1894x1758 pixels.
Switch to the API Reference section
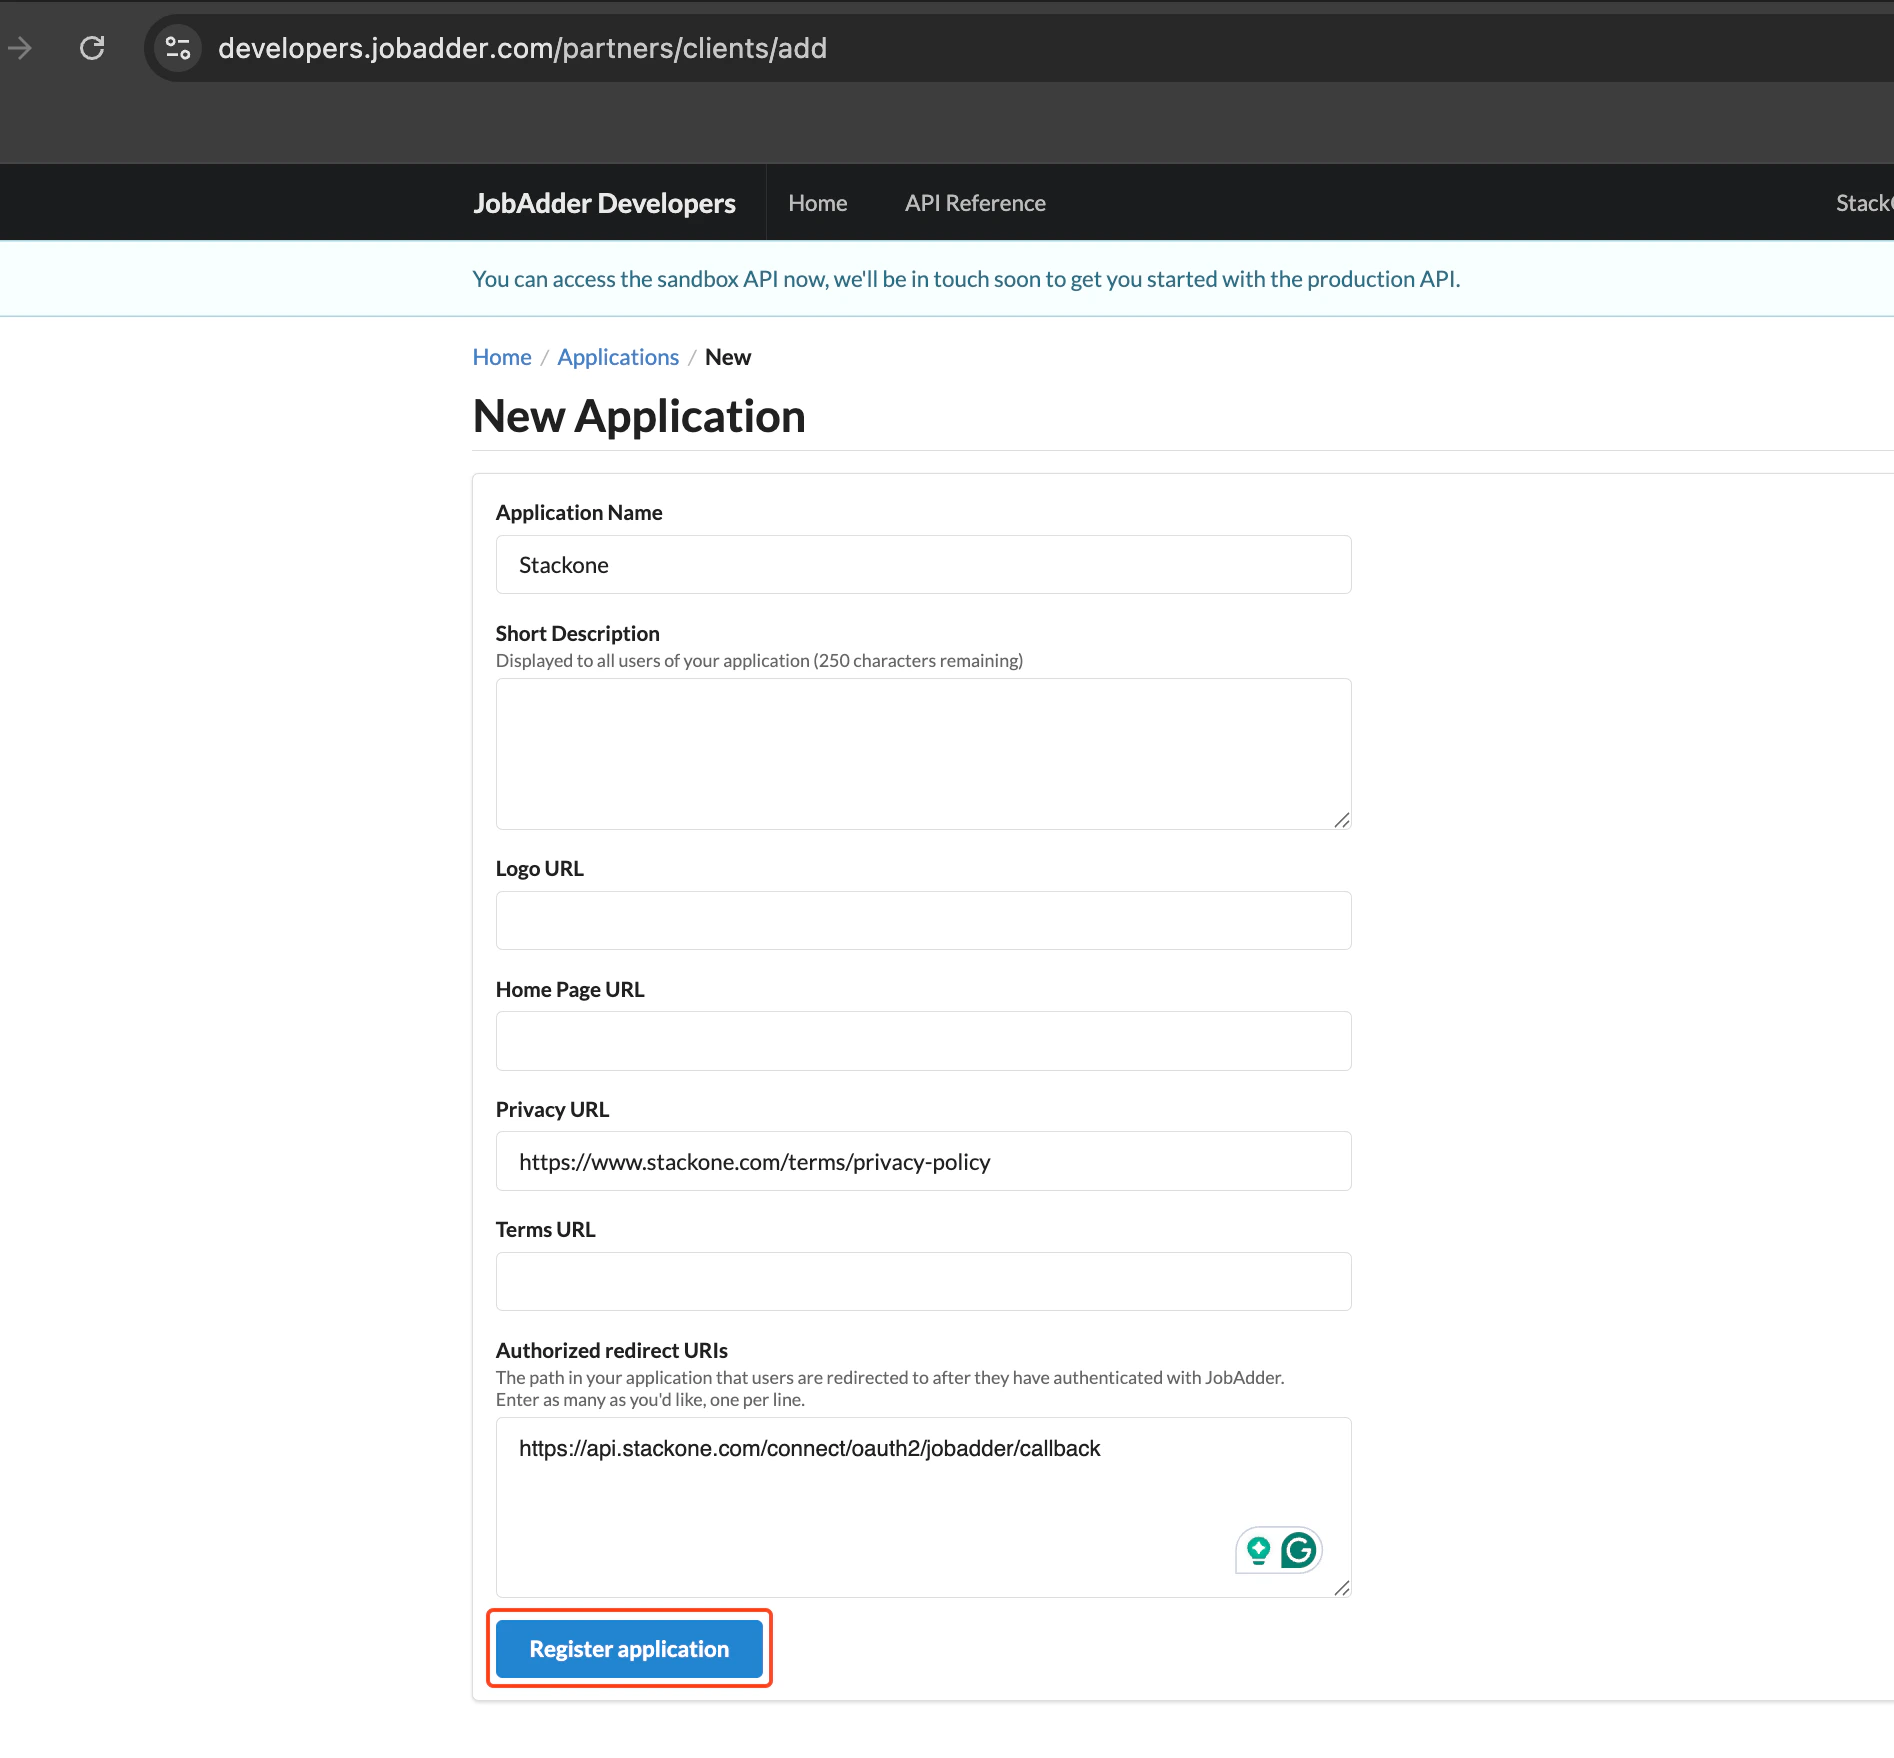click(x=974, y=202)
